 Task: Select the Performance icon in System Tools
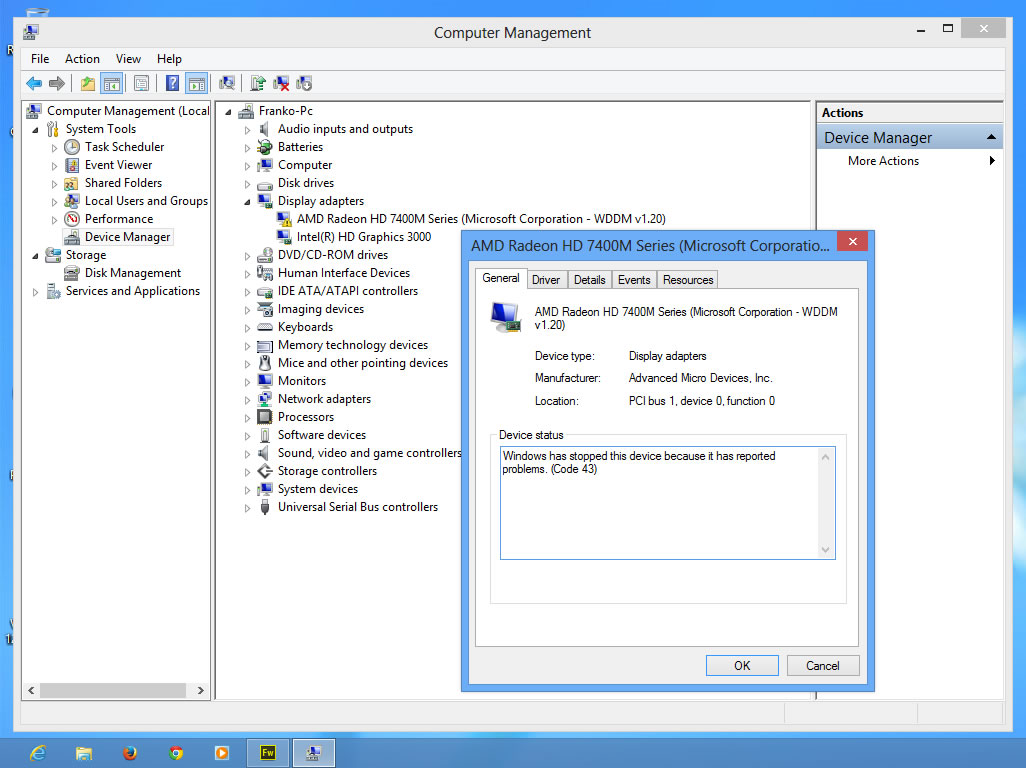point(72,219)
